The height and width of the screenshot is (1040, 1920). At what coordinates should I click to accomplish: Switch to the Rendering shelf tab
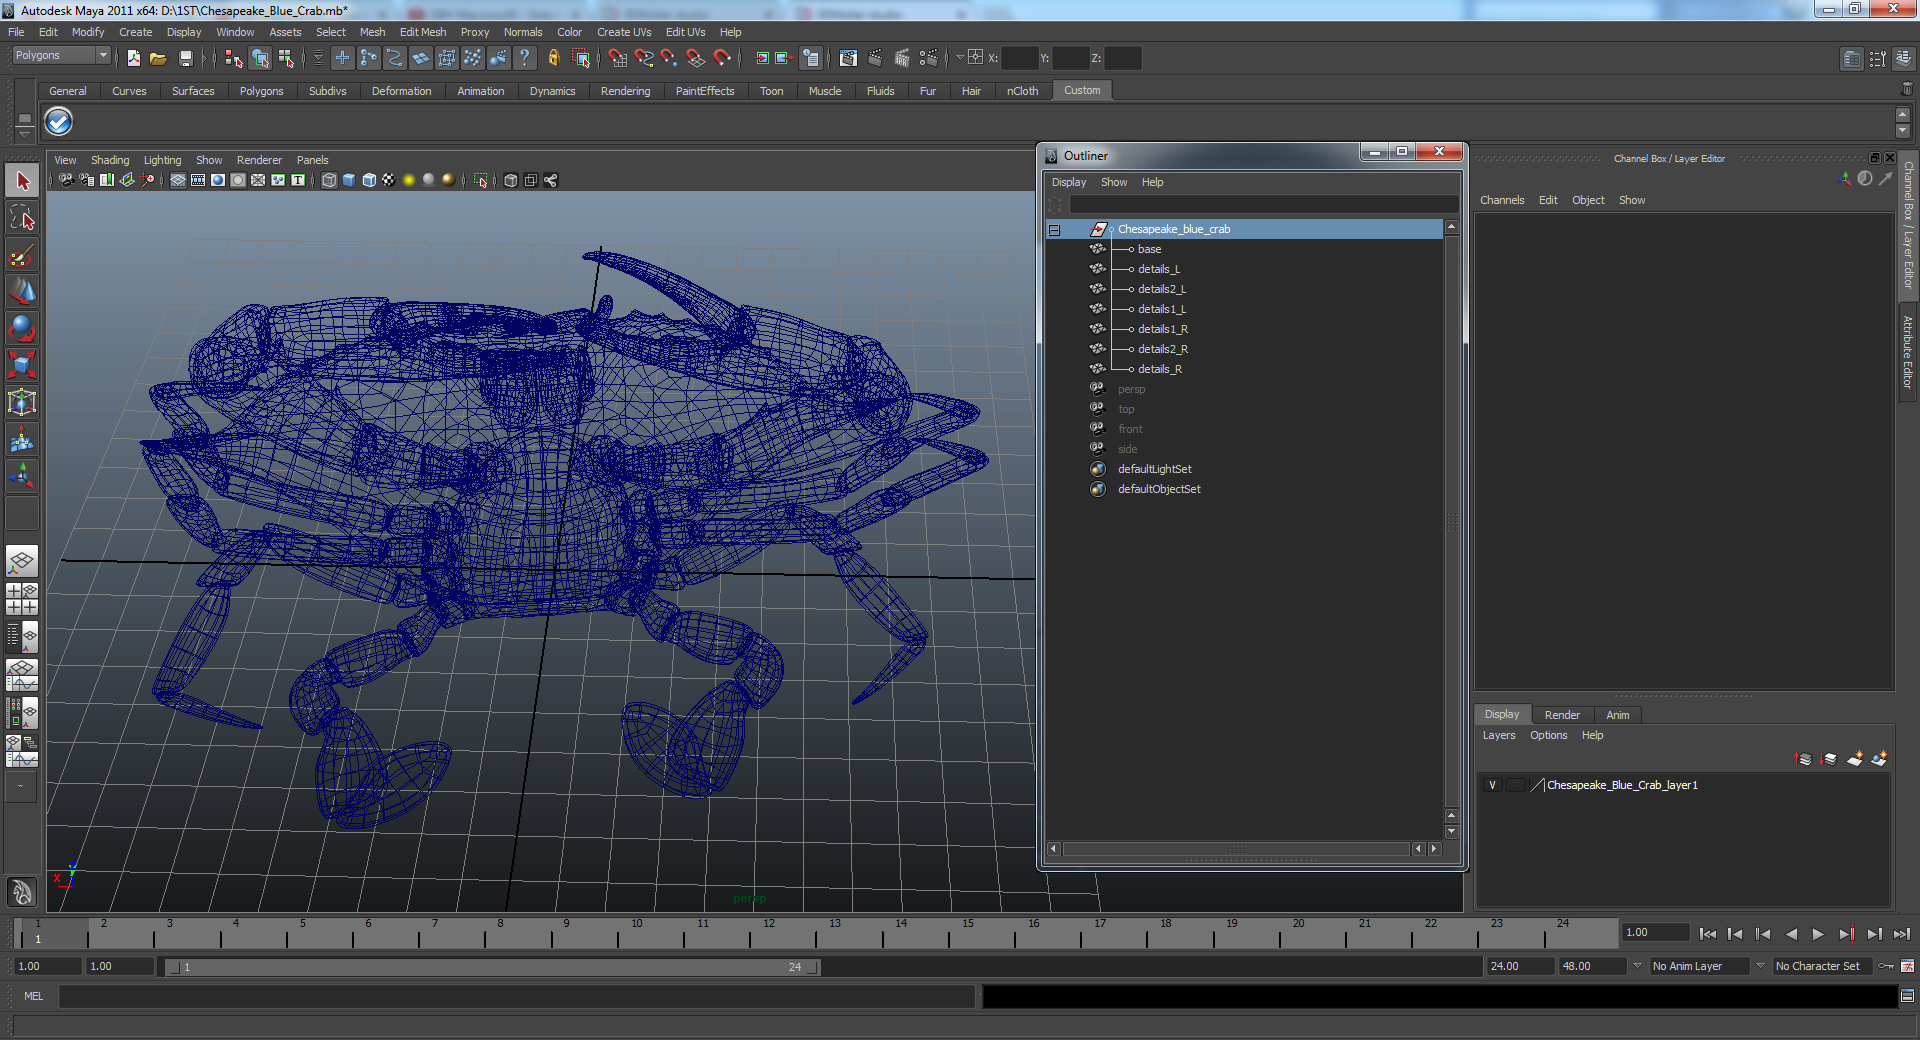625,91
